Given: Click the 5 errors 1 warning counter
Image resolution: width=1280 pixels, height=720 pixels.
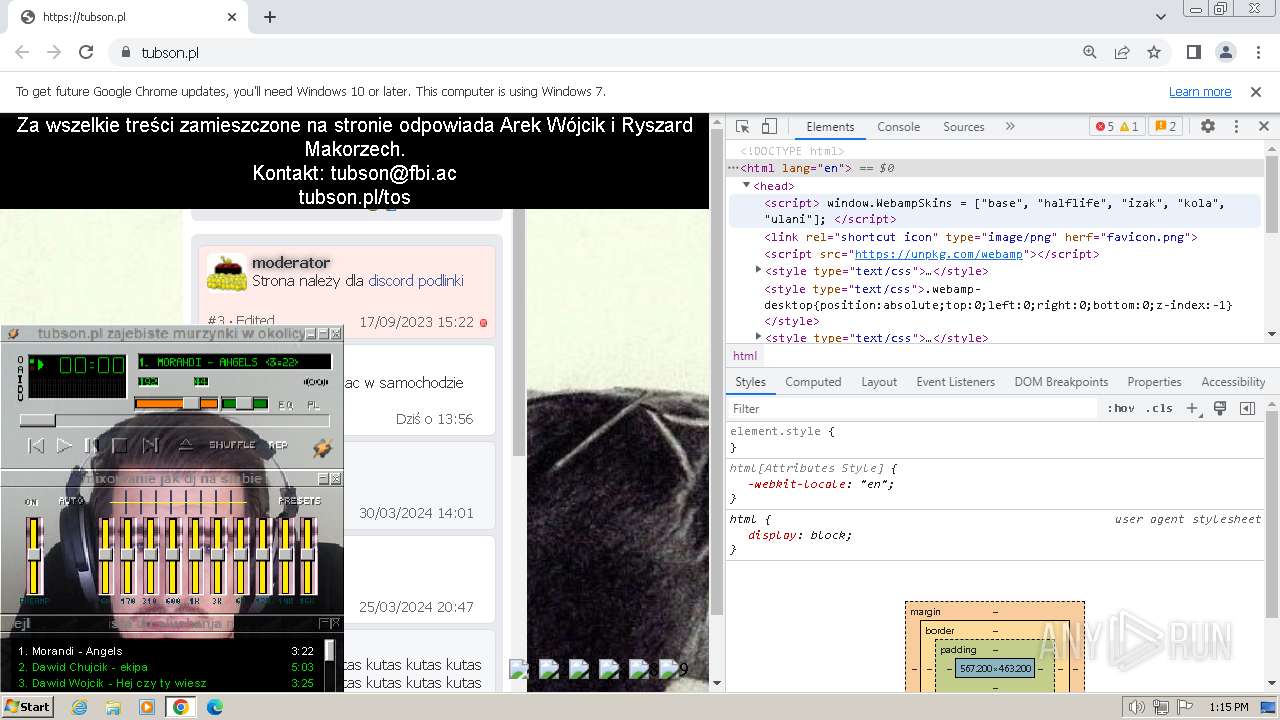Looking at the screenshot, I should (x=1117, y=127).
